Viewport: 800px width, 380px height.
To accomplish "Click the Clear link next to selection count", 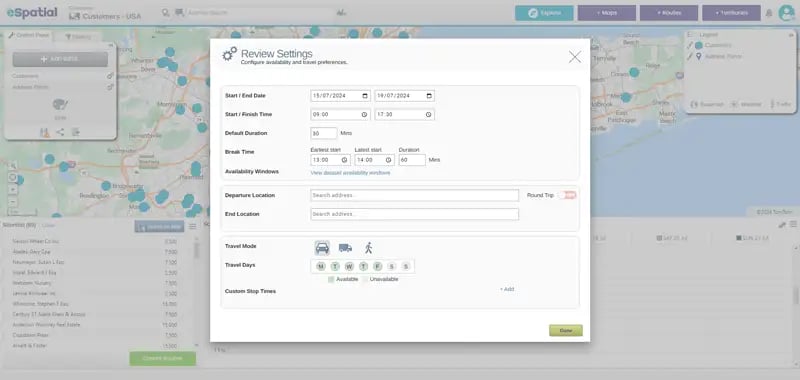I will coord(47,225).
